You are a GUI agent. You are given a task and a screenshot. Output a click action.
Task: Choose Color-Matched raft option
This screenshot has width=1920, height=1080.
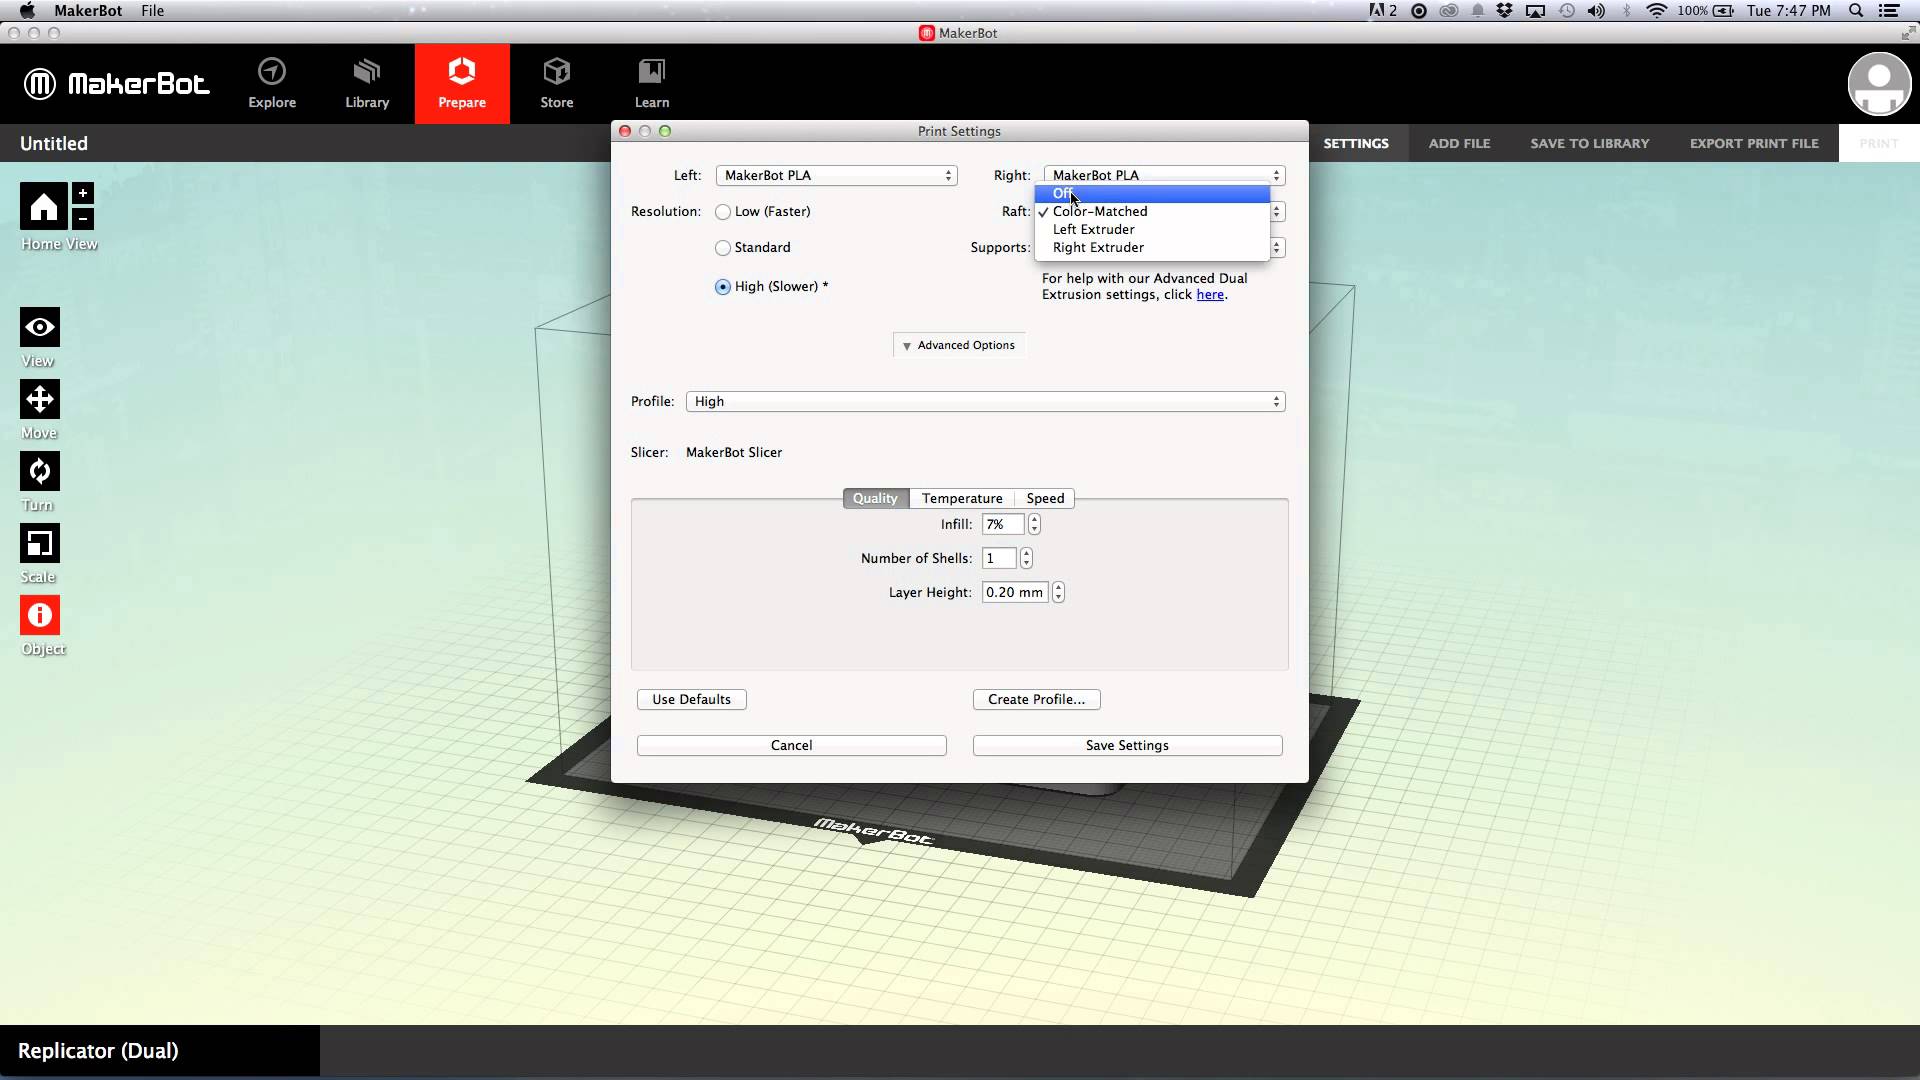[x=1152, y=212]
